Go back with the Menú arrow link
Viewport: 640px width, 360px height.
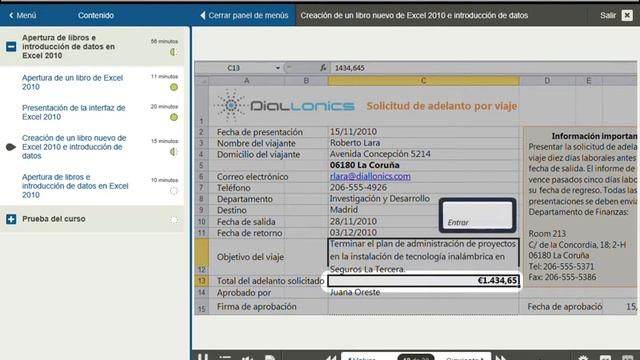click(22, 16)
